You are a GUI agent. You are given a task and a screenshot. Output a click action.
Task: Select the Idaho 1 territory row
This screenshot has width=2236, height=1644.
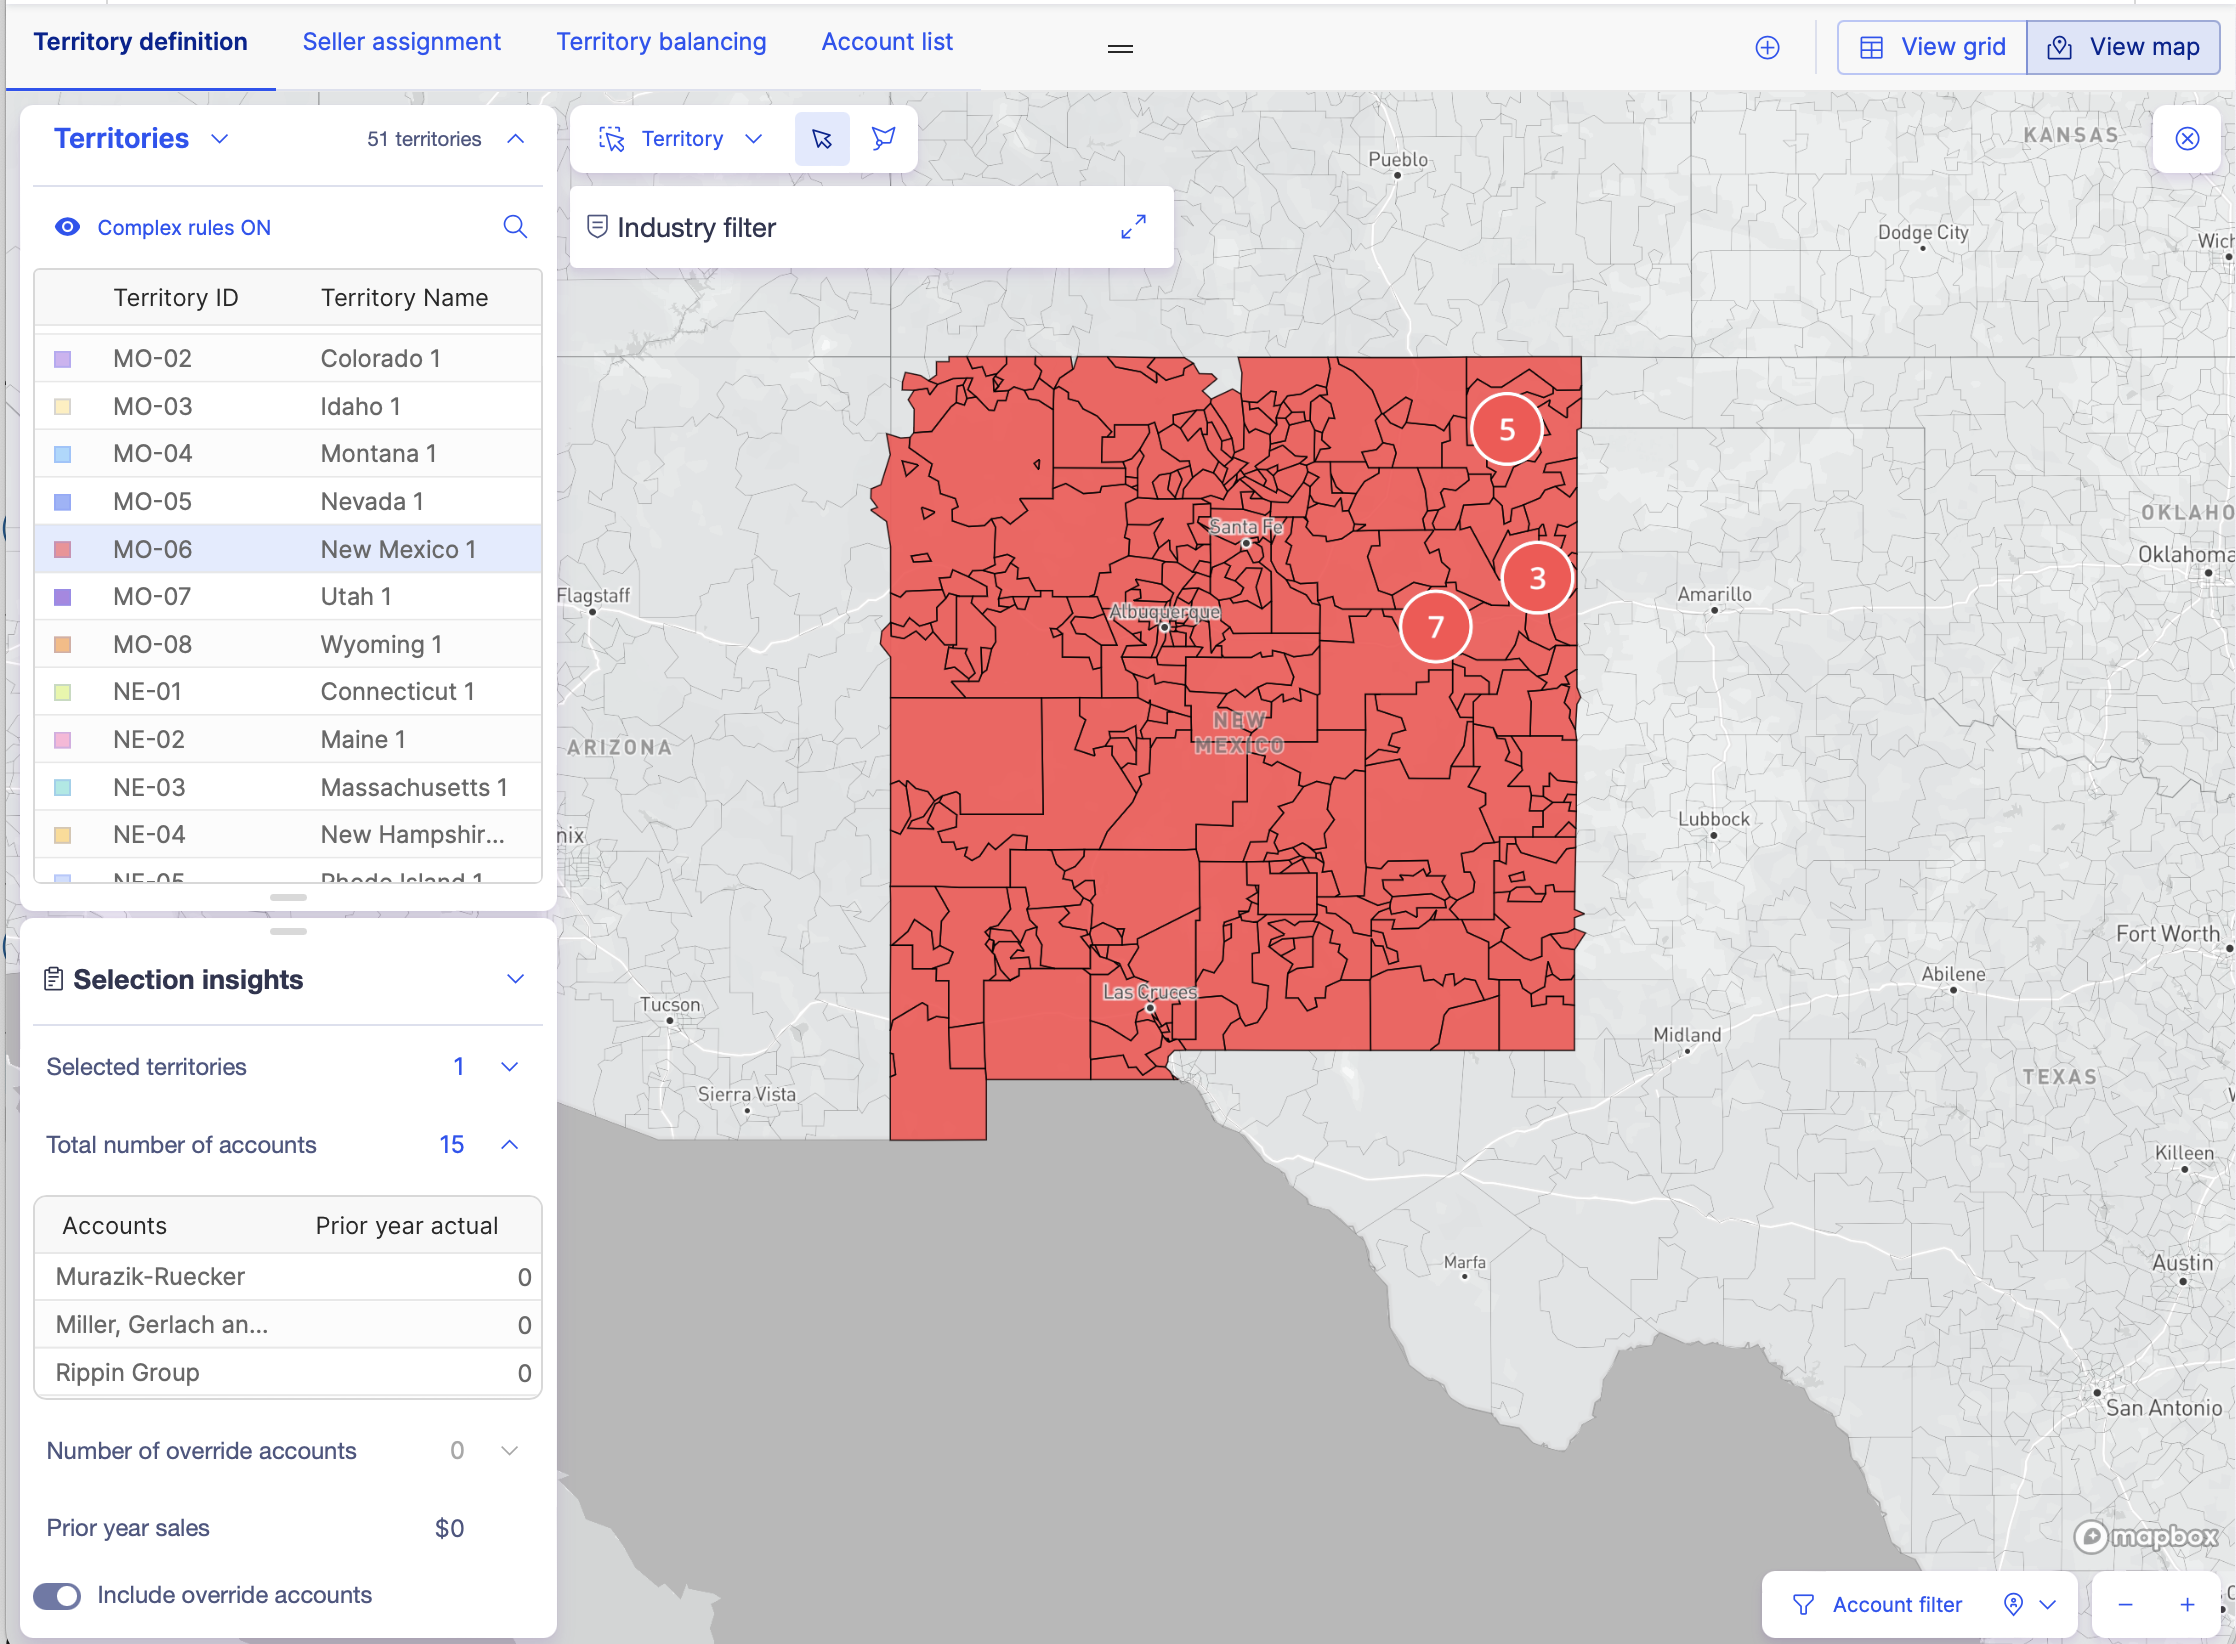[288, 406]
